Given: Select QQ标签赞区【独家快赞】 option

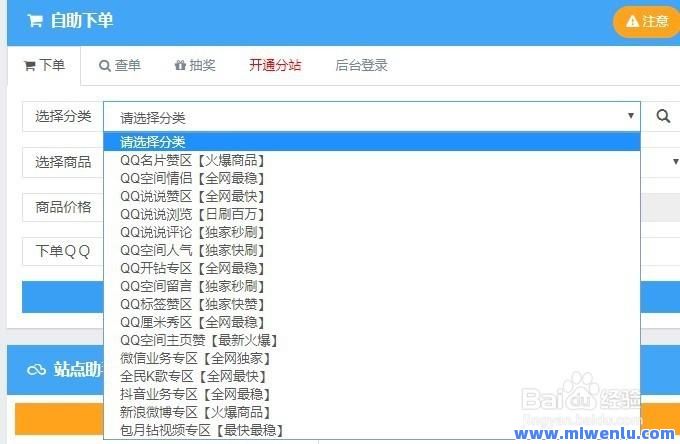Looking at the screenshot, I should (372, 304).
